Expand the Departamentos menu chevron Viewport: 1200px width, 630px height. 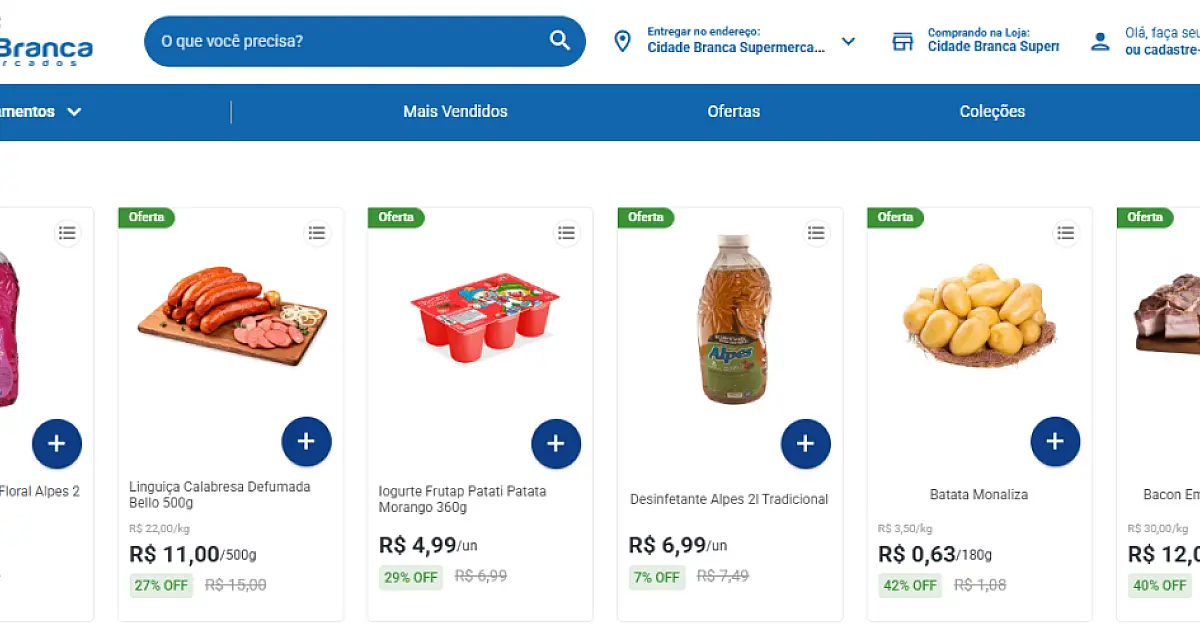click(74, 112)
